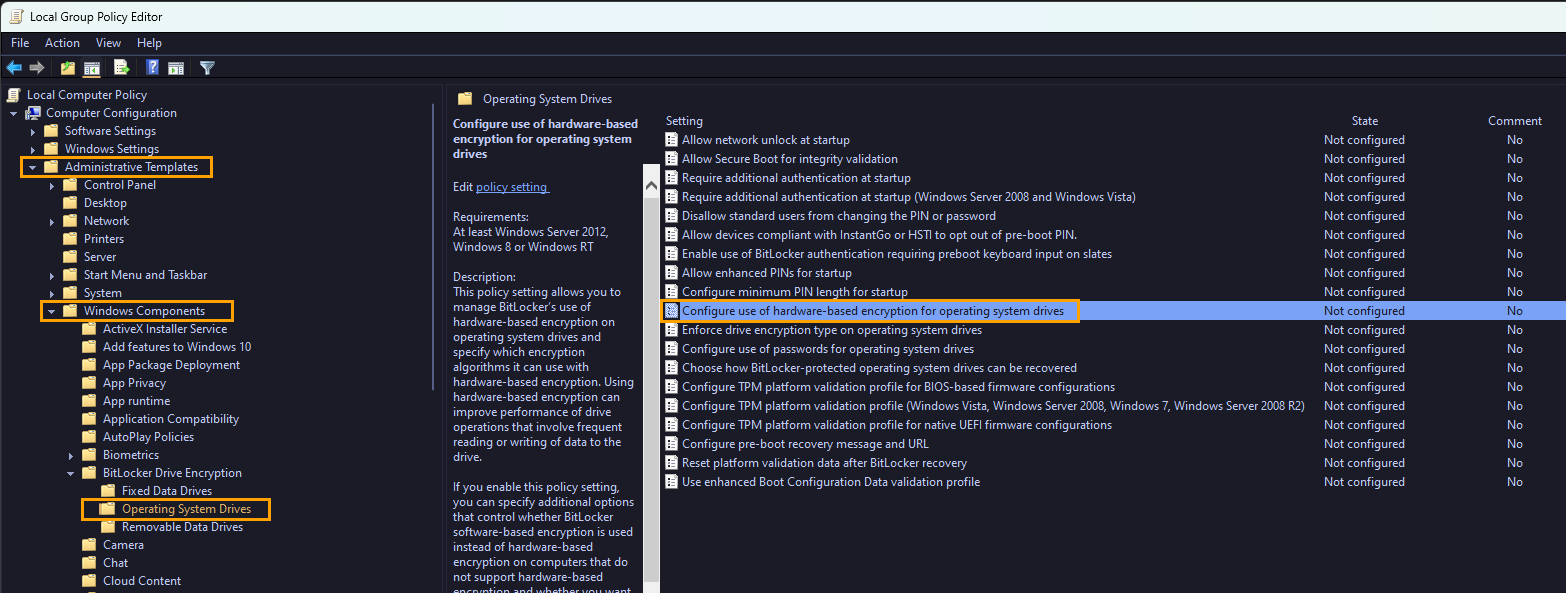Expand the System tree node
Image resolution: width=1566 pixels, height=593 pixels.
point(52,293)
